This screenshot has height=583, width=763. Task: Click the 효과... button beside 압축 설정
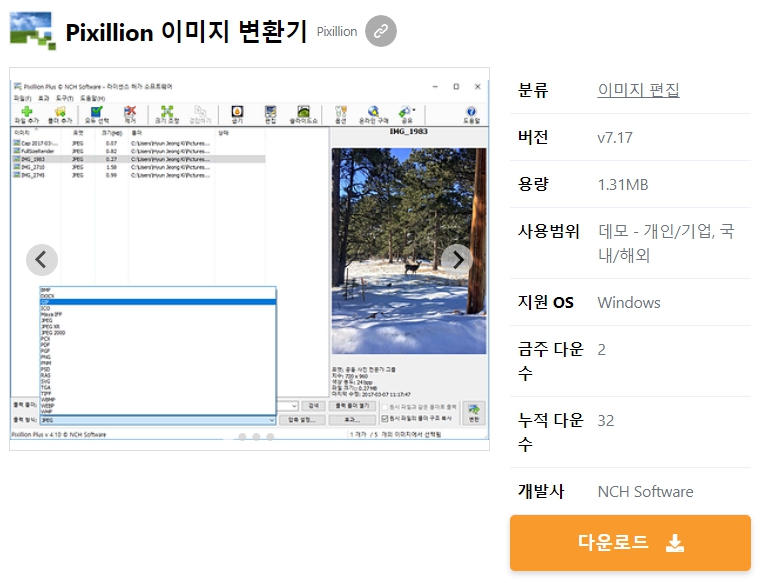coord(352,419)
